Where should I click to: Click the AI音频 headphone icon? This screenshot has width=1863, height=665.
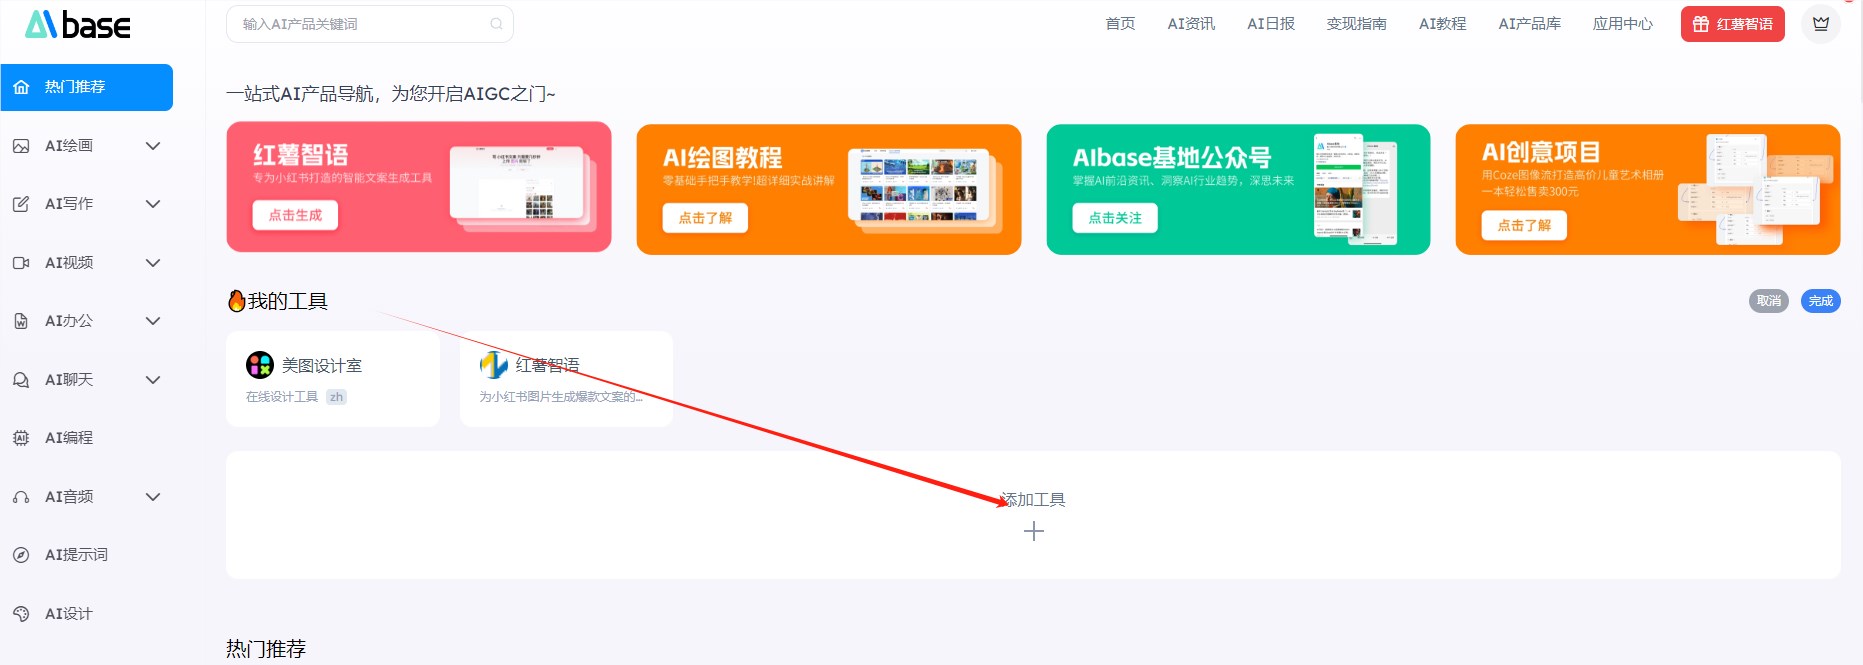21,497
